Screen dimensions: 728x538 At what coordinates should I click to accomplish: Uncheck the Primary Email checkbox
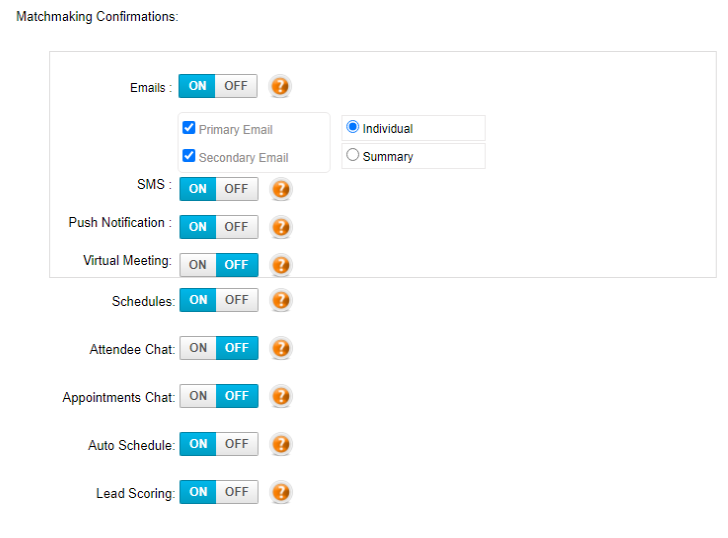188,127
